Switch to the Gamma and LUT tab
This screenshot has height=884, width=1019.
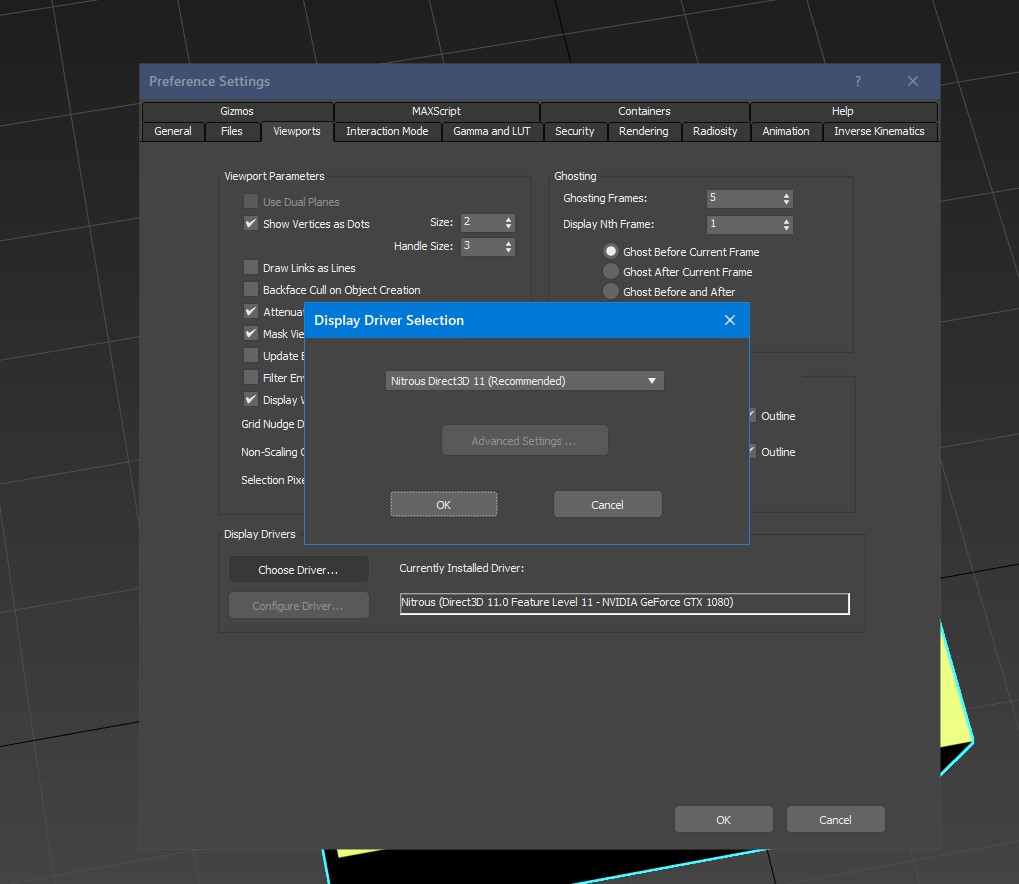point(491,131)
